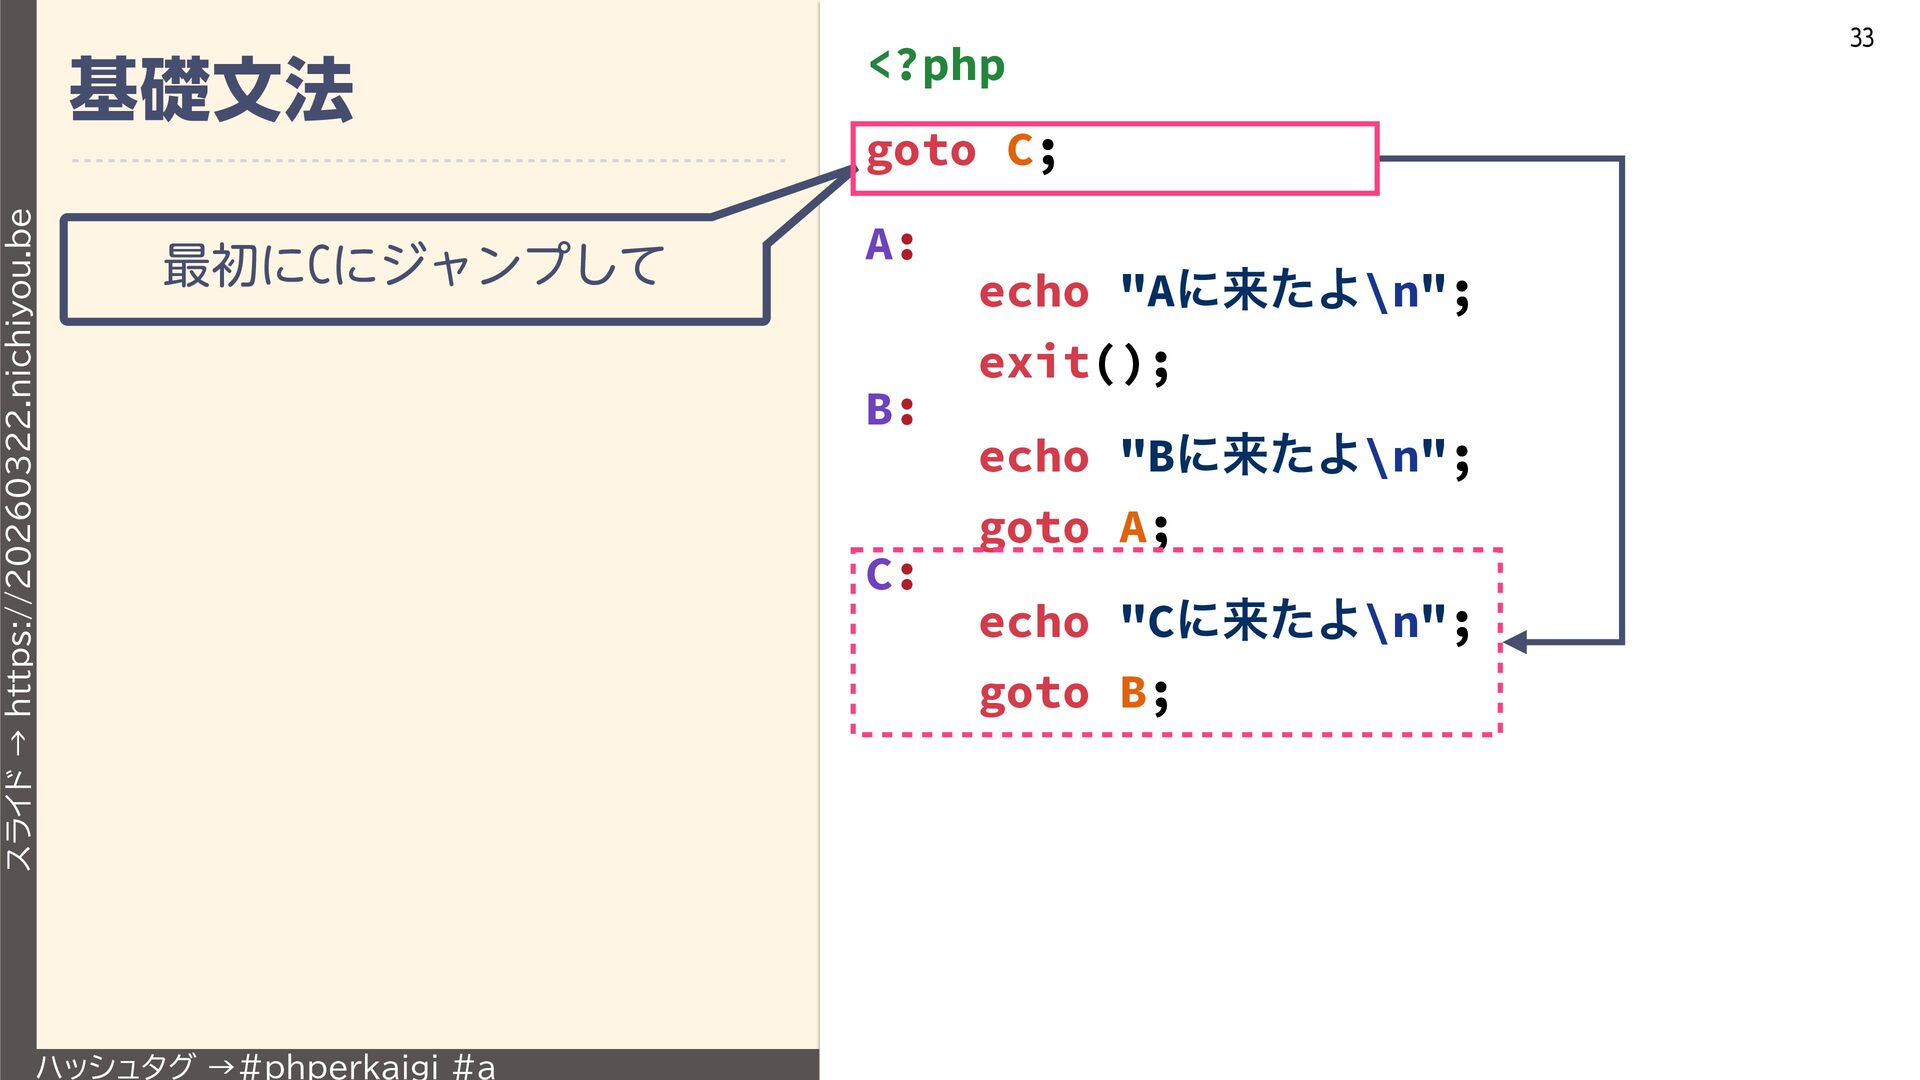Click the opening <?php tag
This screenshot has width=1920, height=1080.
tap(936, 66)
